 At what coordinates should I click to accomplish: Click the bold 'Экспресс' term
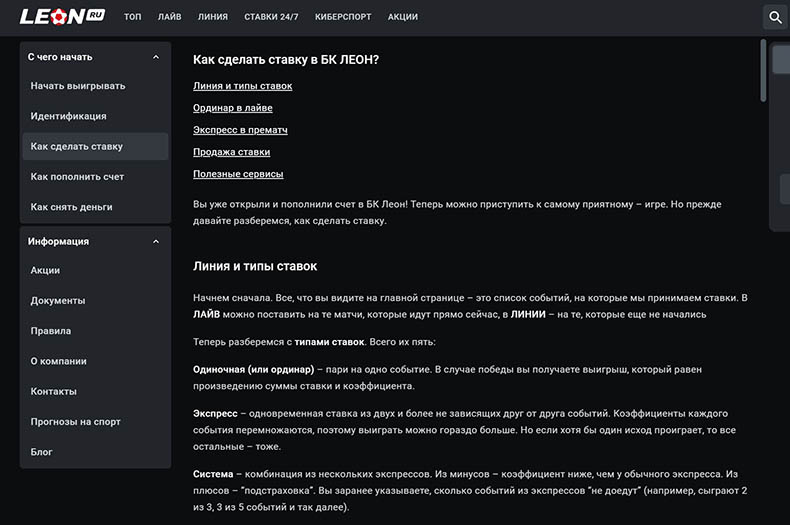(215, 414)
